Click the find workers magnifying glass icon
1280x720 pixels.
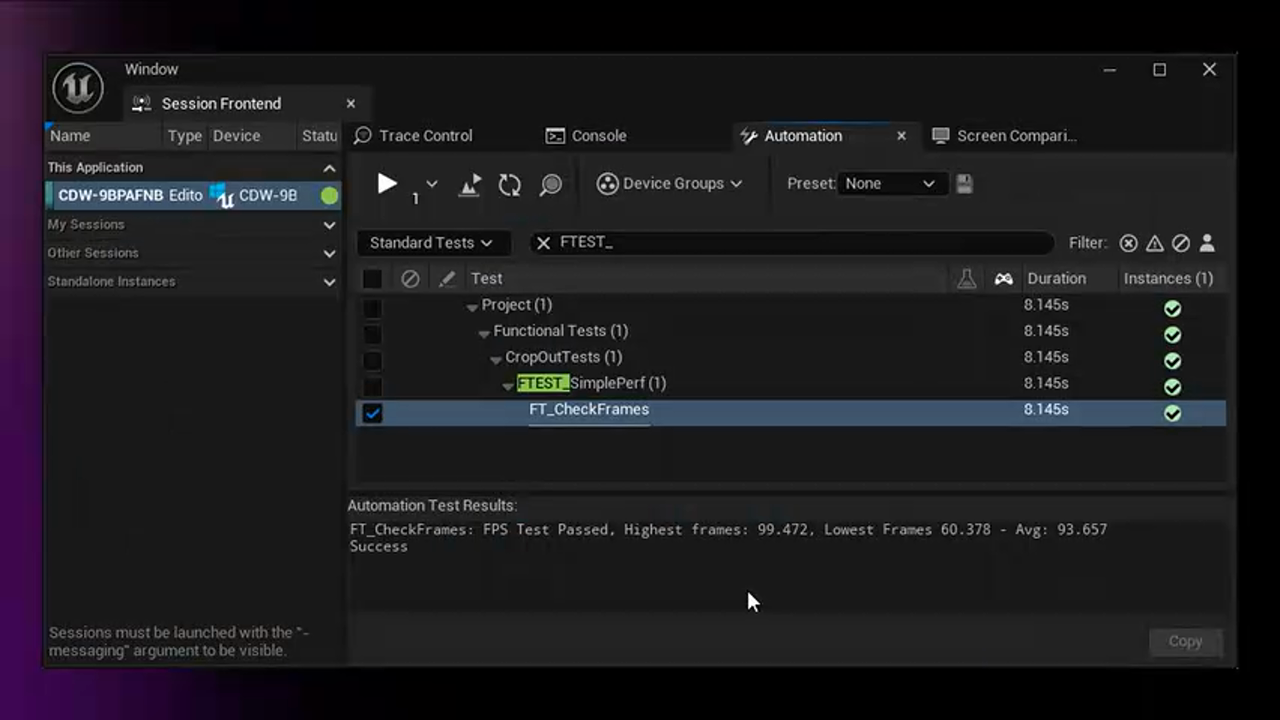pyautogui.click(x=550, y=184)
